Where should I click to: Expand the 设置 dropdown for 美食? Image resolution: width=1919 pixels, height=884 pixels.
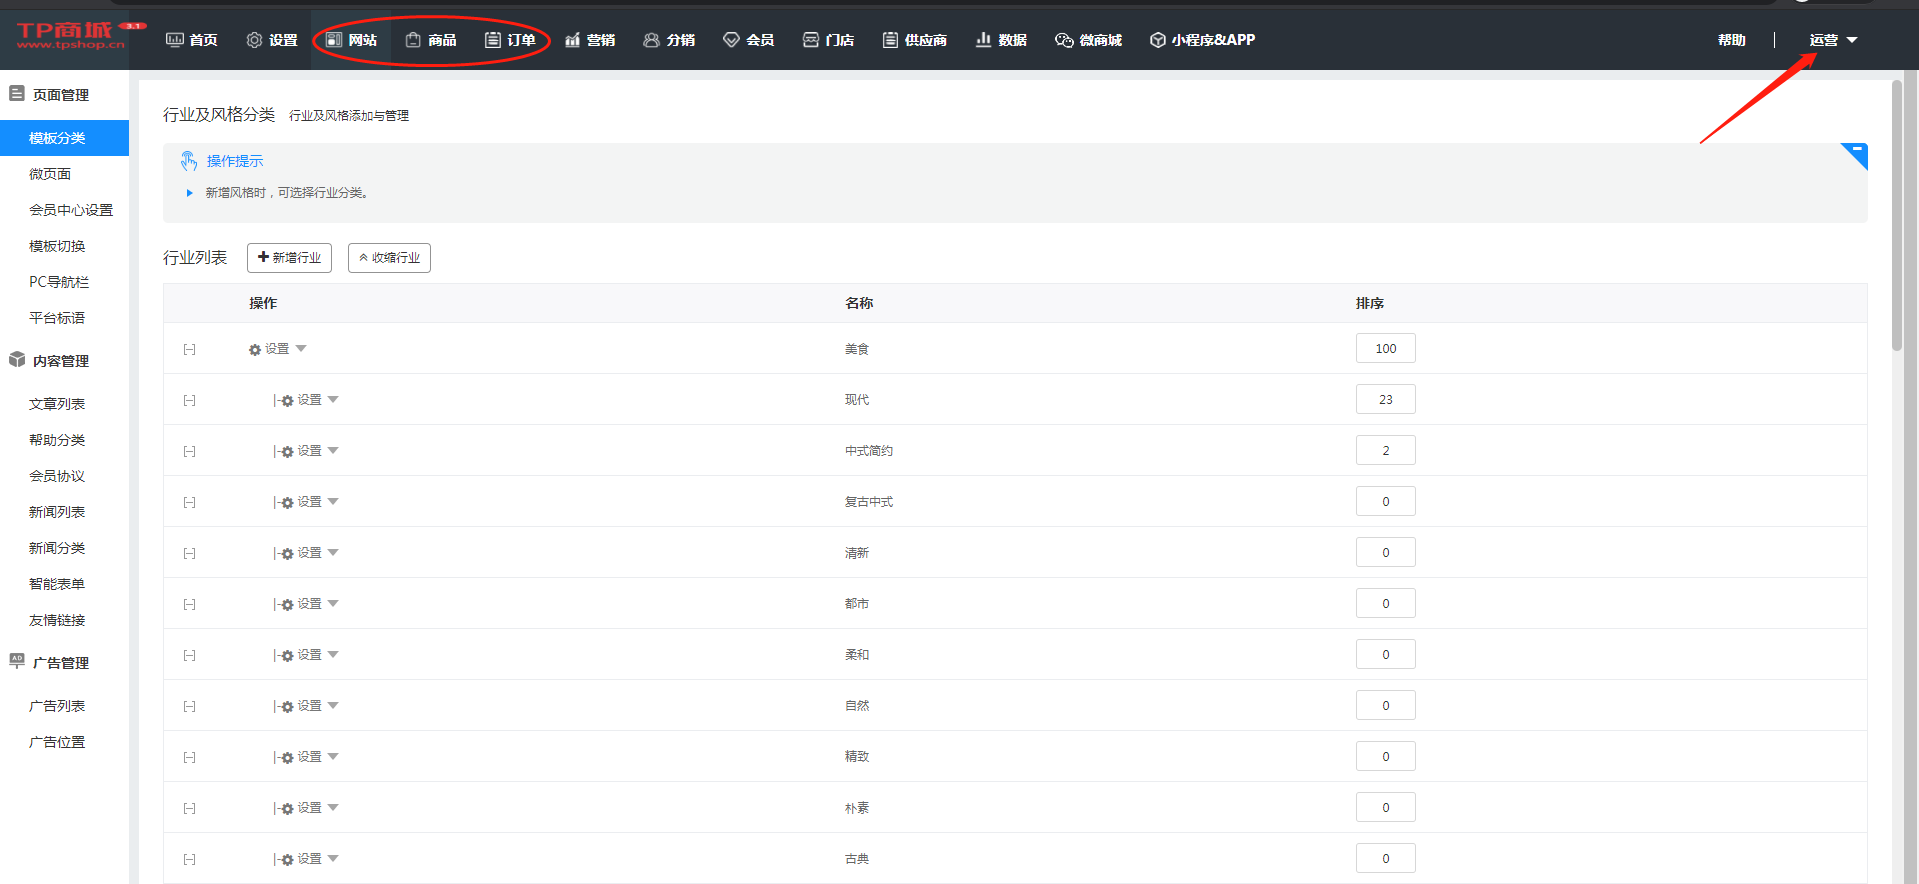point(278,349)
